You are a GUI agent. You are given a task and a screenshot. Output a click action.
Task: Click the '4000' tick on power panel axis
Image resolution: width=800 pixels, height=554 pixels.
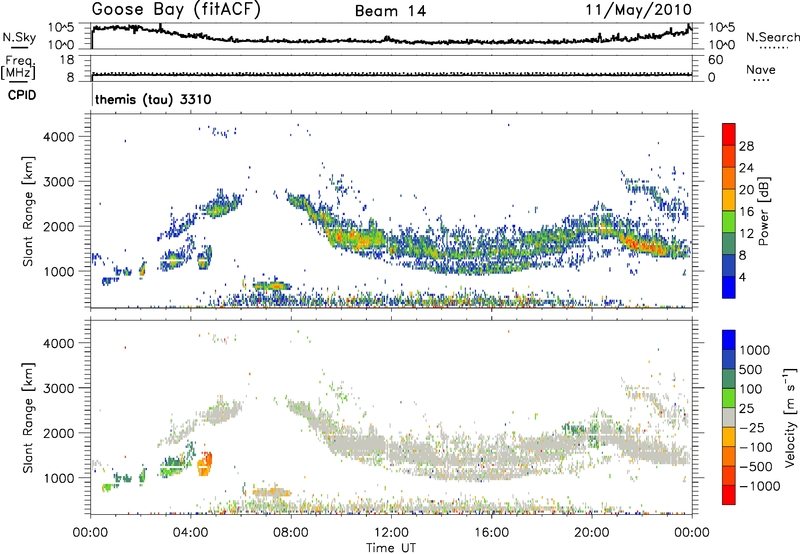pyautogui.click(x=59, y=137)
